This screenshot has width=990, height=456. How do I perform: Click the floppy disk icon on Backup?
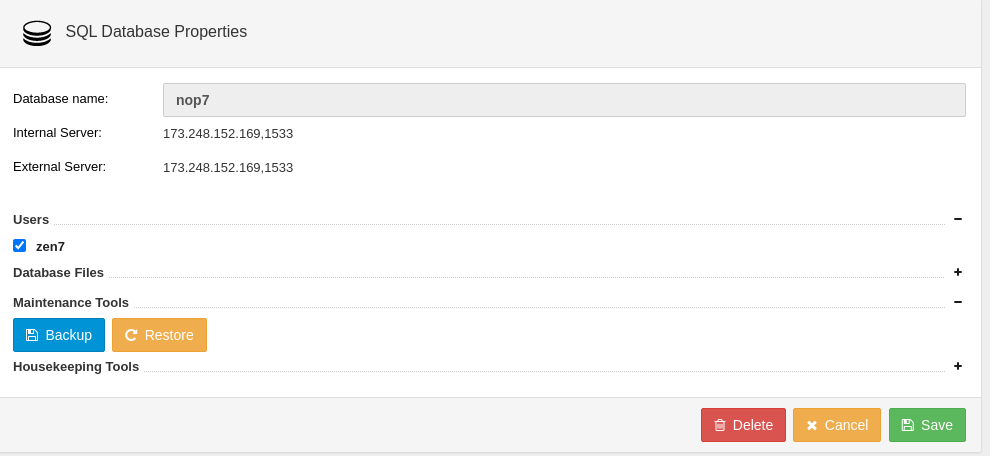(32, 335)
